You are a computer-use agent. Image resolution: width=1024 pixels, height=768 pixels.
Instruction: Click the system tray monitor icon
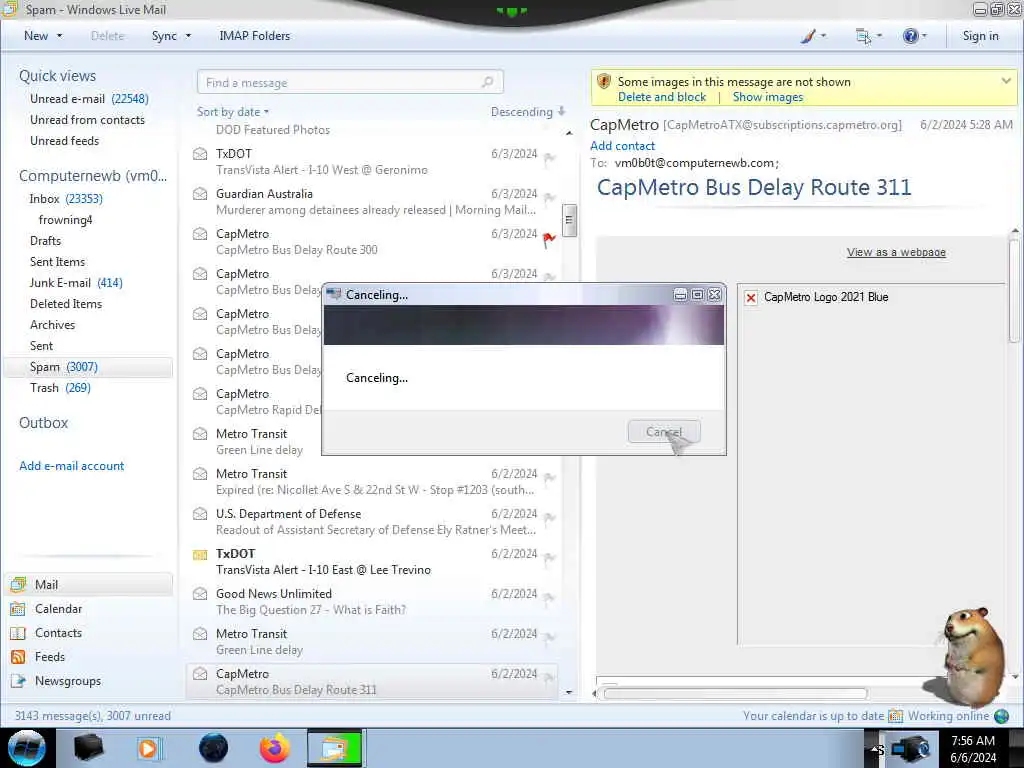coord(910,748)
